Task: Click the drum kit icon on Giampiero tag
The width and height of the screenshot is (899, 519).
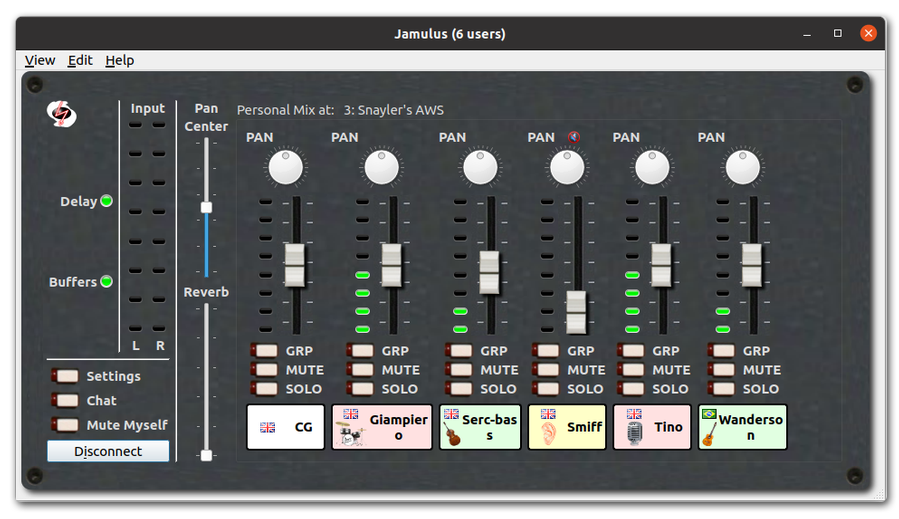Action: (x=350, y=434)
